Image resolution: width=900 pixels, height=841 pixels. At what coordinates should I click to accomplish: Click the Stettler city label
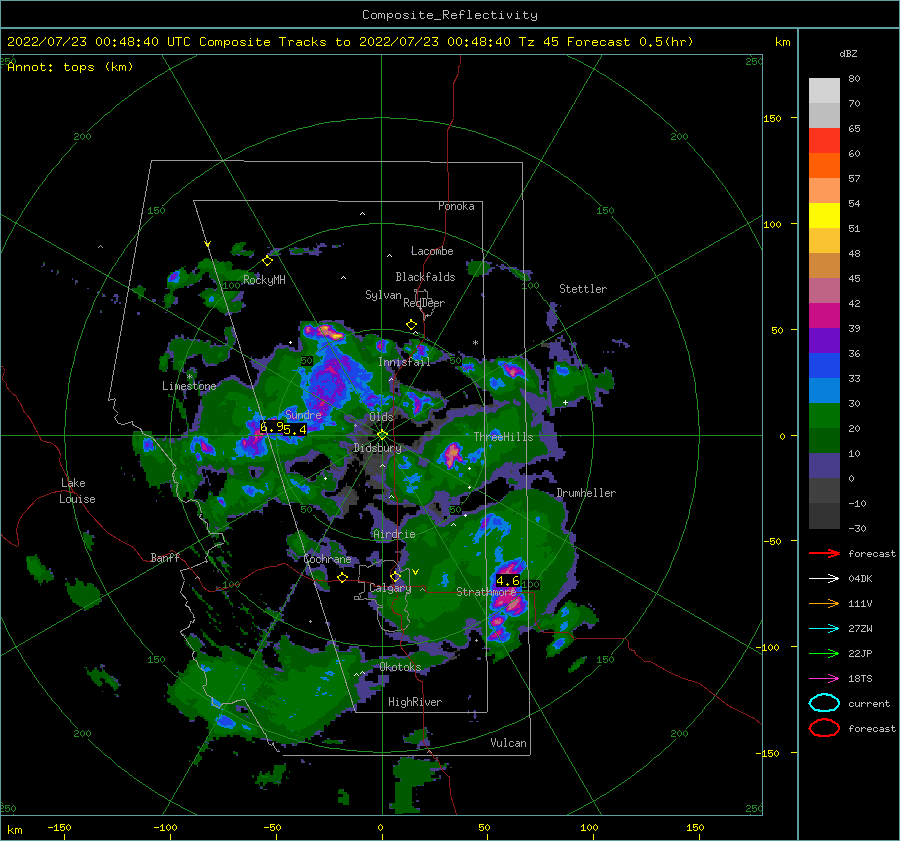(x=583, y=289)
